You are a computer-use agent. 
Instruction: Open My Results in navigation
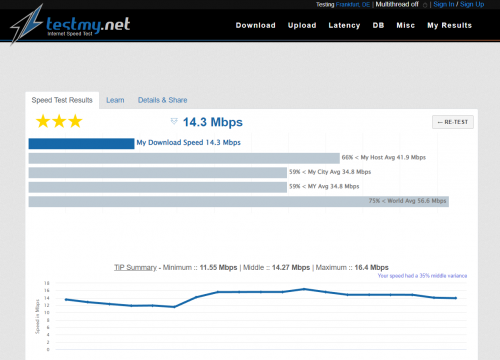pos(450,25)
